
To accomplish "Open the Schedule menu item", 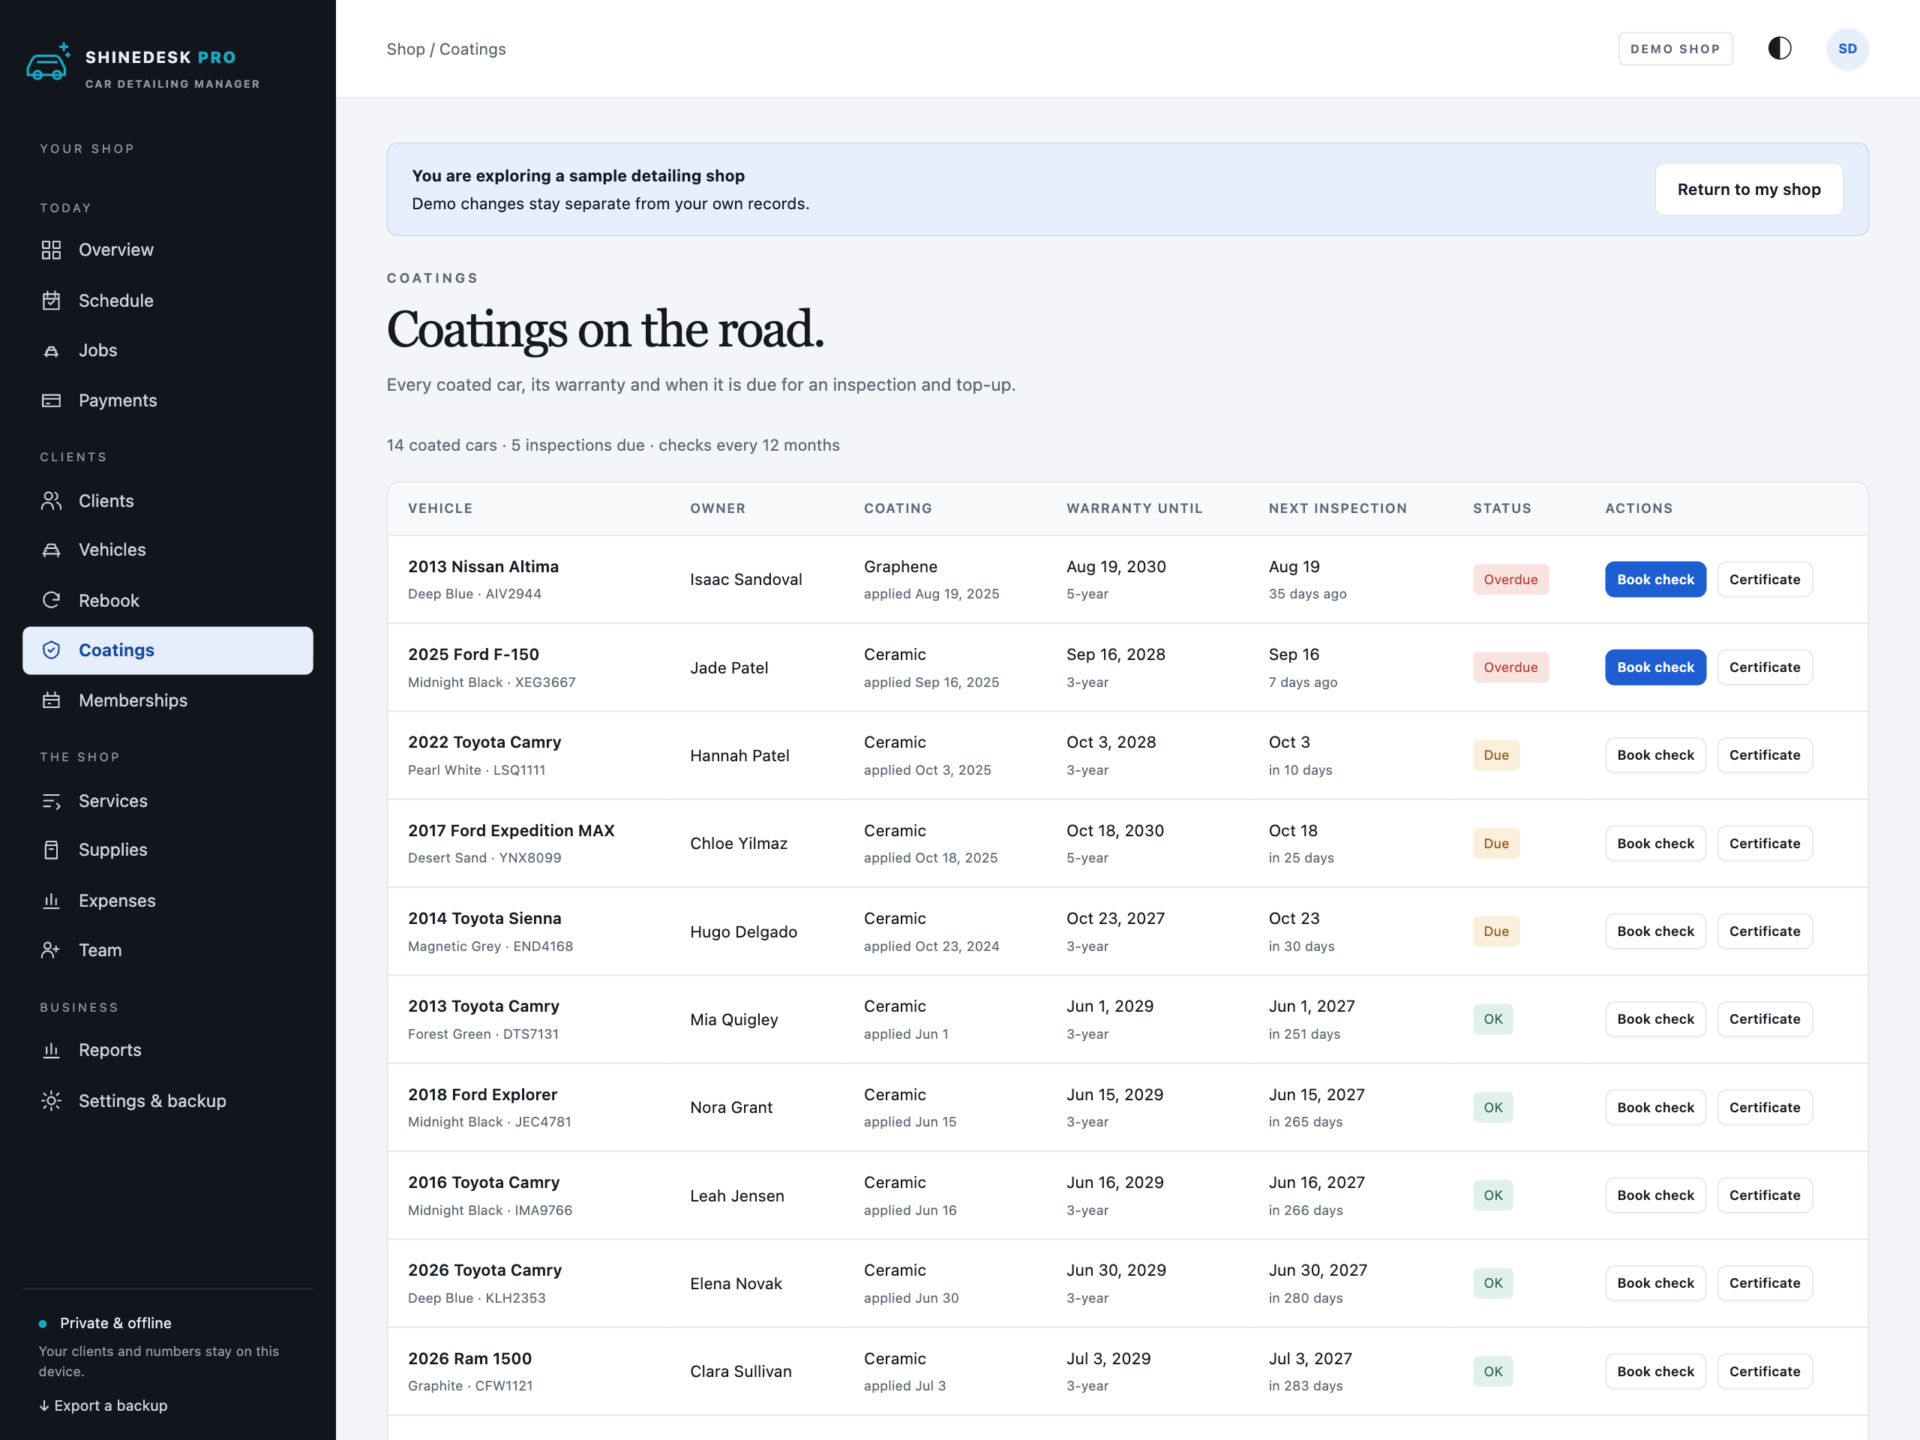I will coord(167,300).
